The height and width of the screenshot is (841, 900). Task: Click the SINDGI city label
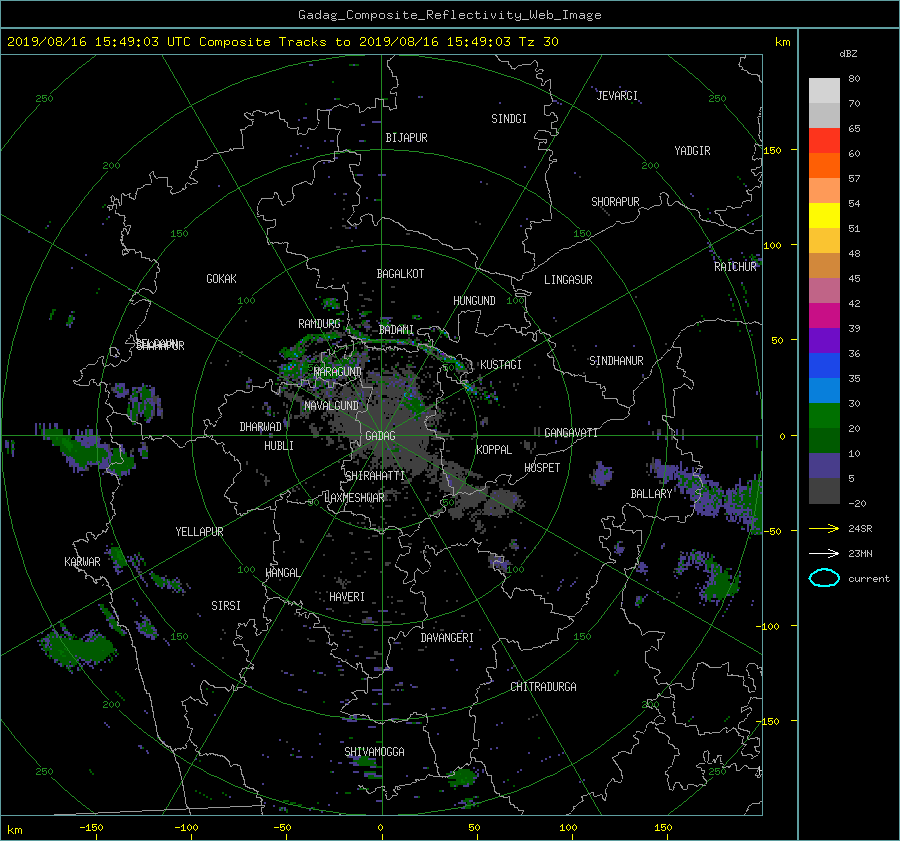(509, 119)
